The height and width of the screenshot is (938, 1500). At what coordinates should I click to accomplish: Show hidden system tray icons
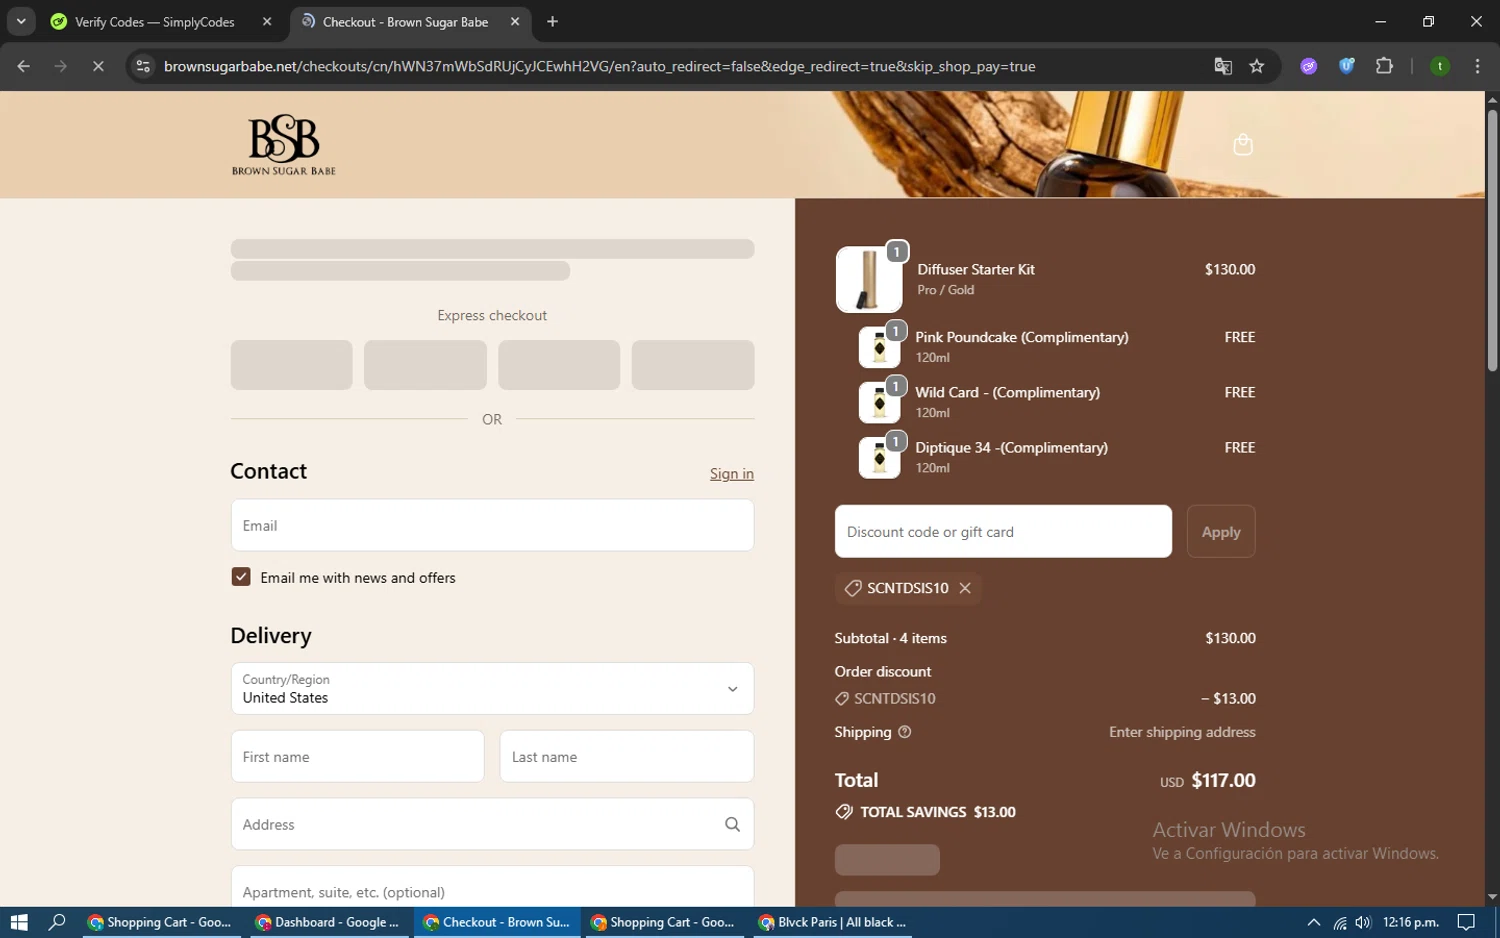point(1314,922)
